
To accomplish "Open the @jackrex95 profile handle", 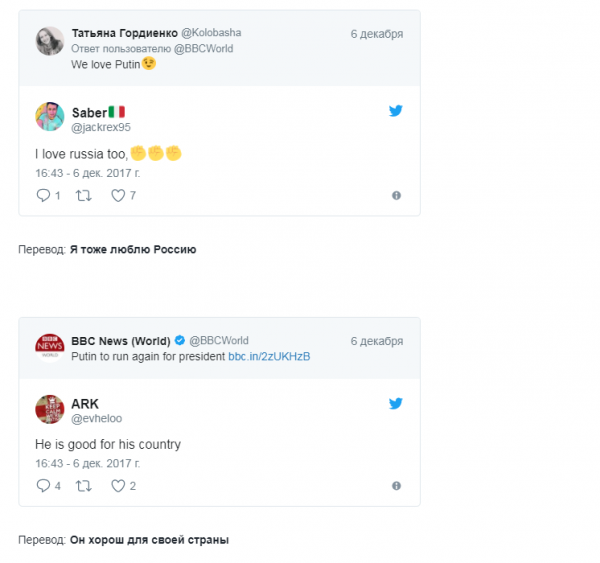I will click(101, 127).
